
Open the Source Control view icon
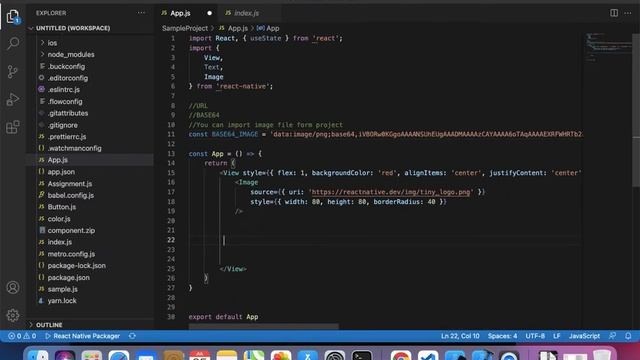[13, 72]
